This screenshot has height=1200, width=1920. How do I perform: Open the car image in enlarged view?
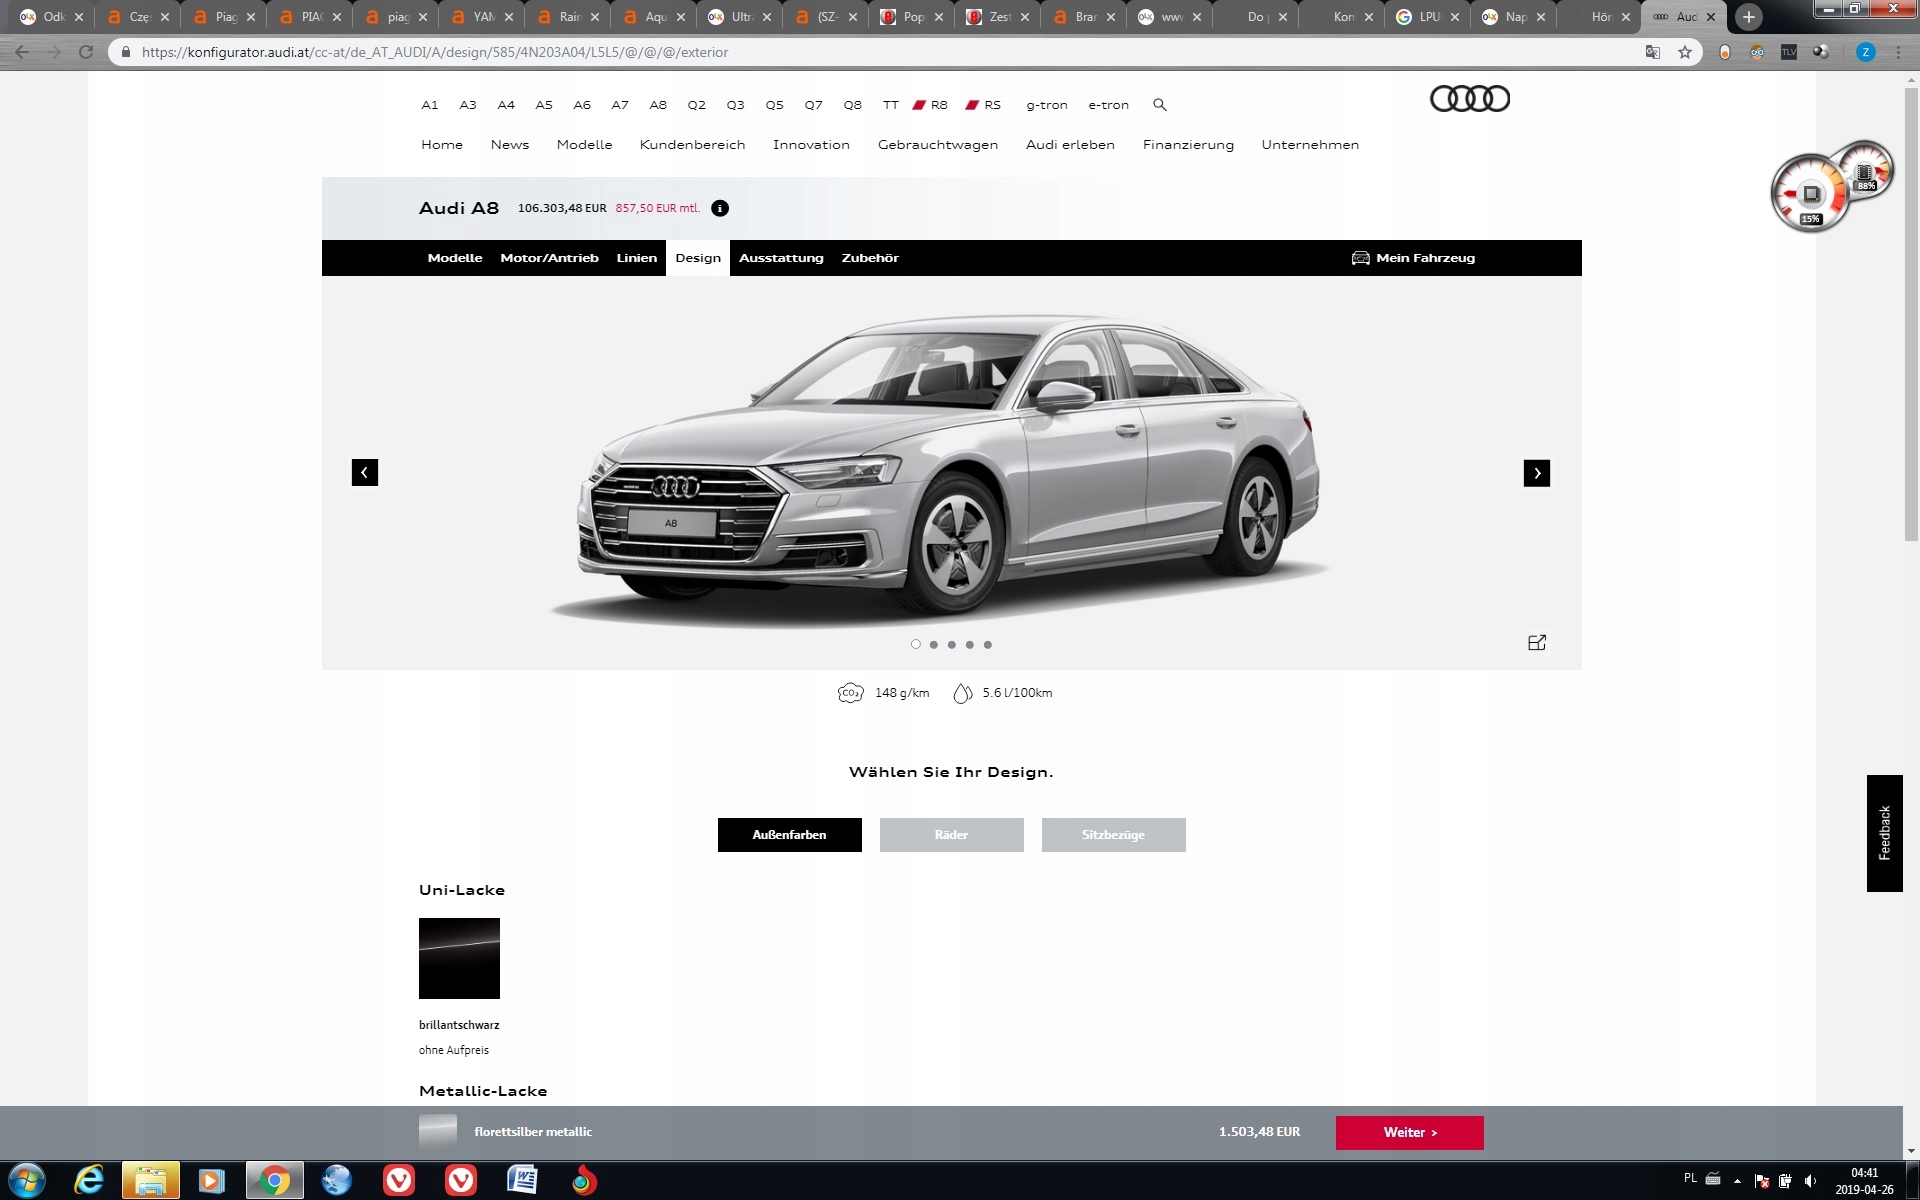(1537, 643)
